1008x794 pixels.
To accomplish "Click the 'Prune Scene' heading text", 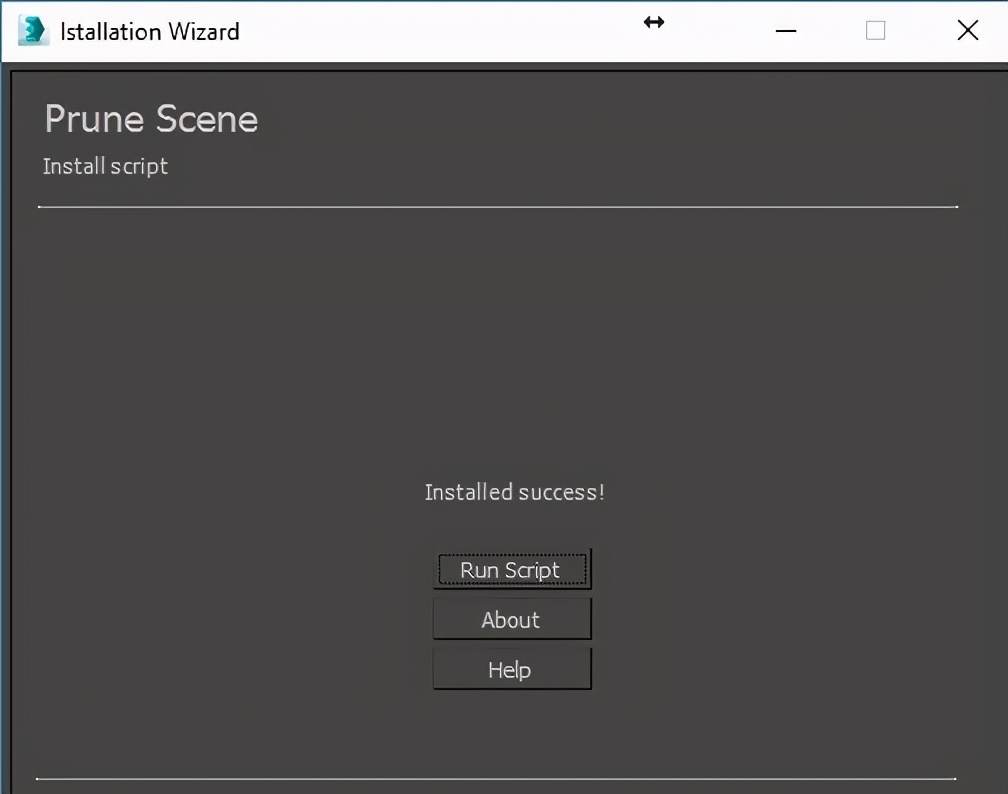I will tap(151, 119).
